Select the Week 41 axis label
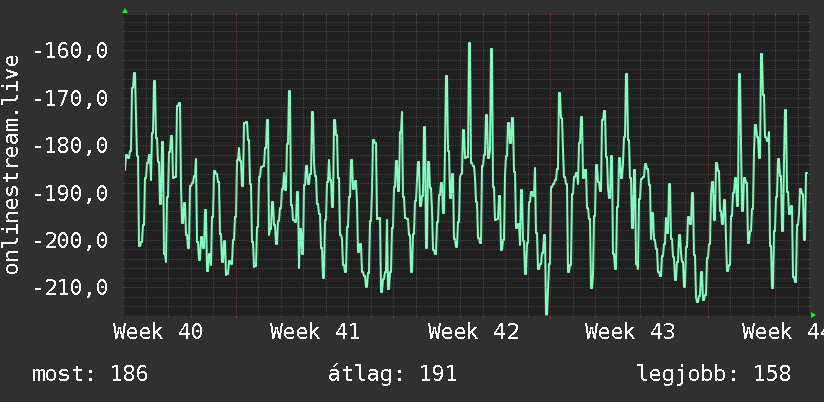The height and width of the screenshot is (402, 824). pyautogui.click(x=315, y=332)
